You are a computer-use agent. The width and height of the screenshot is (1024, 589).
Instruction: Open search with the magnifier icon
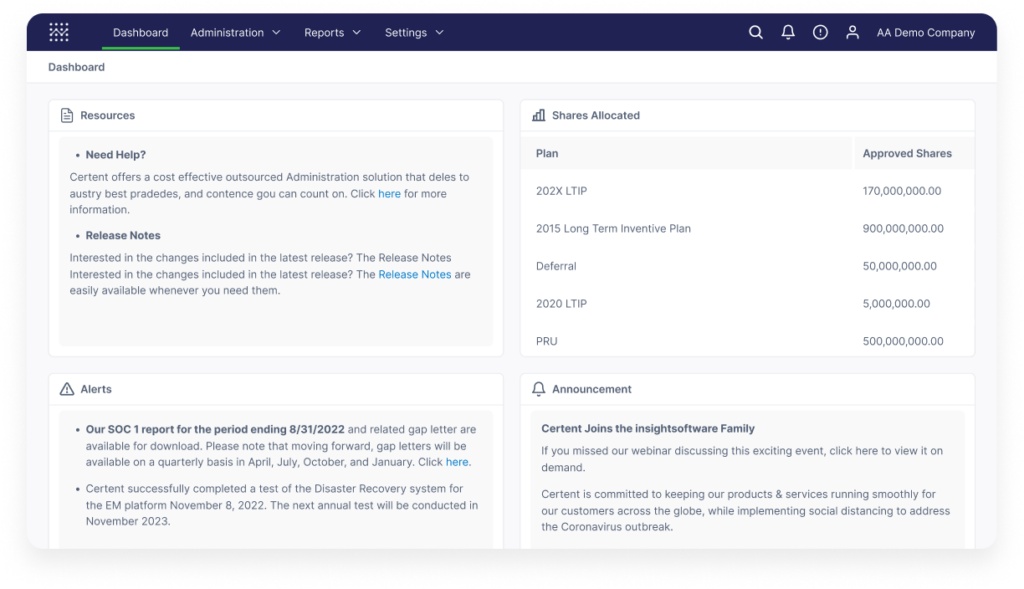(756, 33)
